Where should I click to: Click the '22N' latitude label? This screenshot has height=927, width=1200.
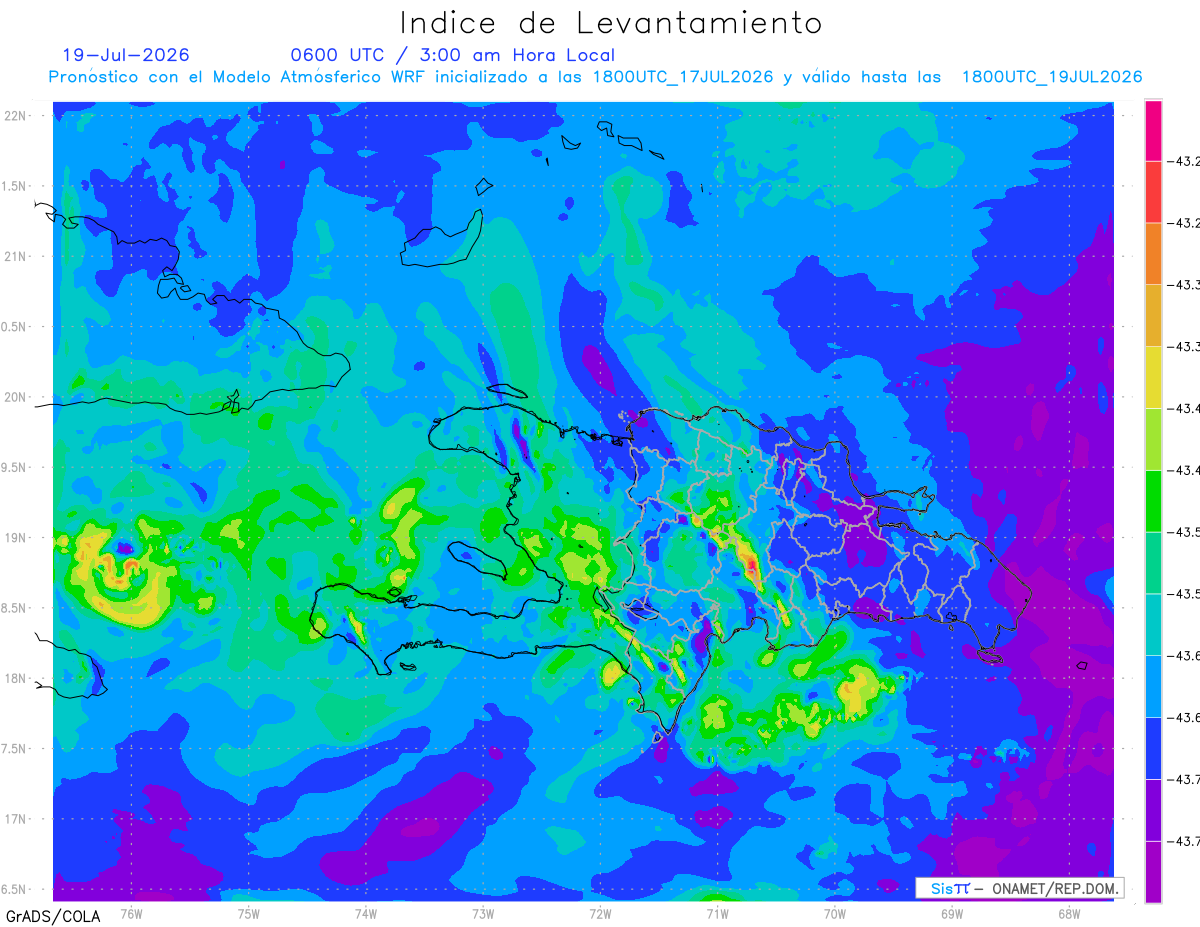coord(15,116)
